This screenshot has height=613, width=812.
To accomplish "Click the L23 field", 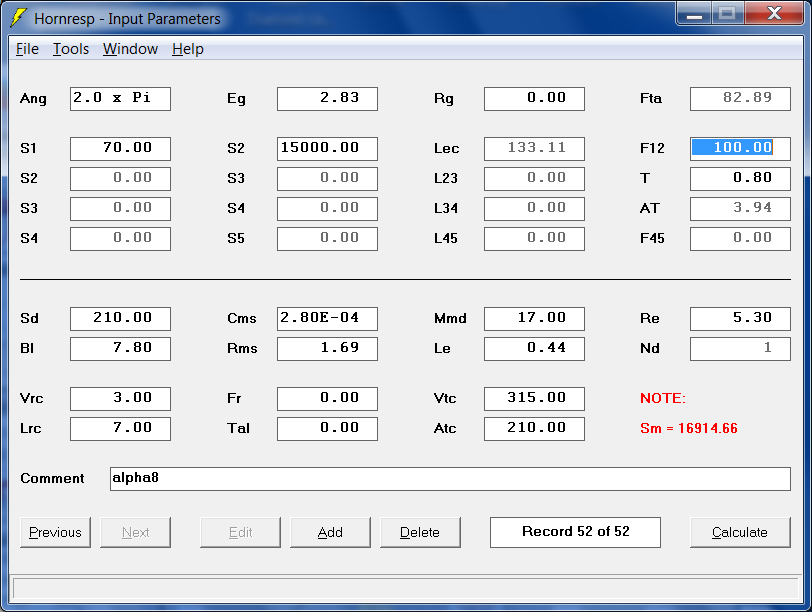I will point(534,179).
